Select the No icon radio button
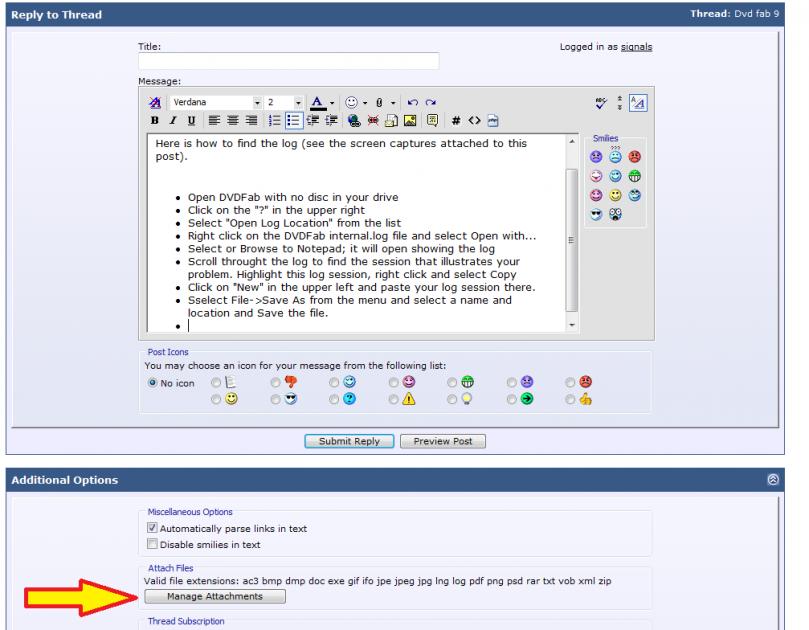This screenshot has width=809, height=630. click(152, 383)
